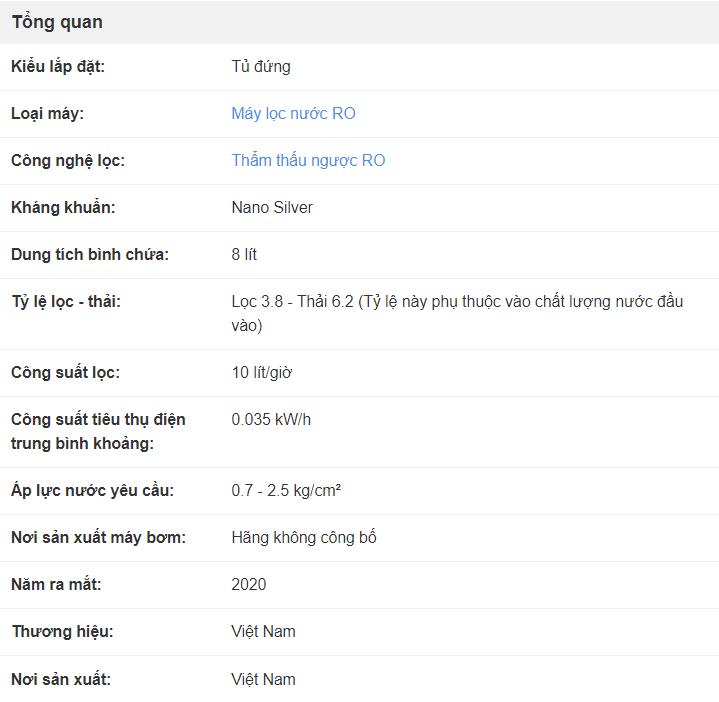Click the Dung tích bình chứa label

90,255
